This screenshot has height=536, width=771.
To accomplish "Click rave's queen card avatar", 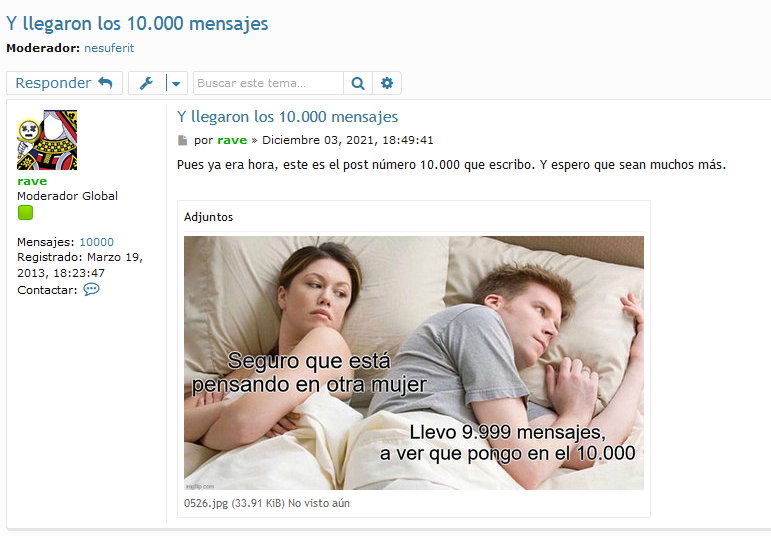I will (x=47, y=140).
